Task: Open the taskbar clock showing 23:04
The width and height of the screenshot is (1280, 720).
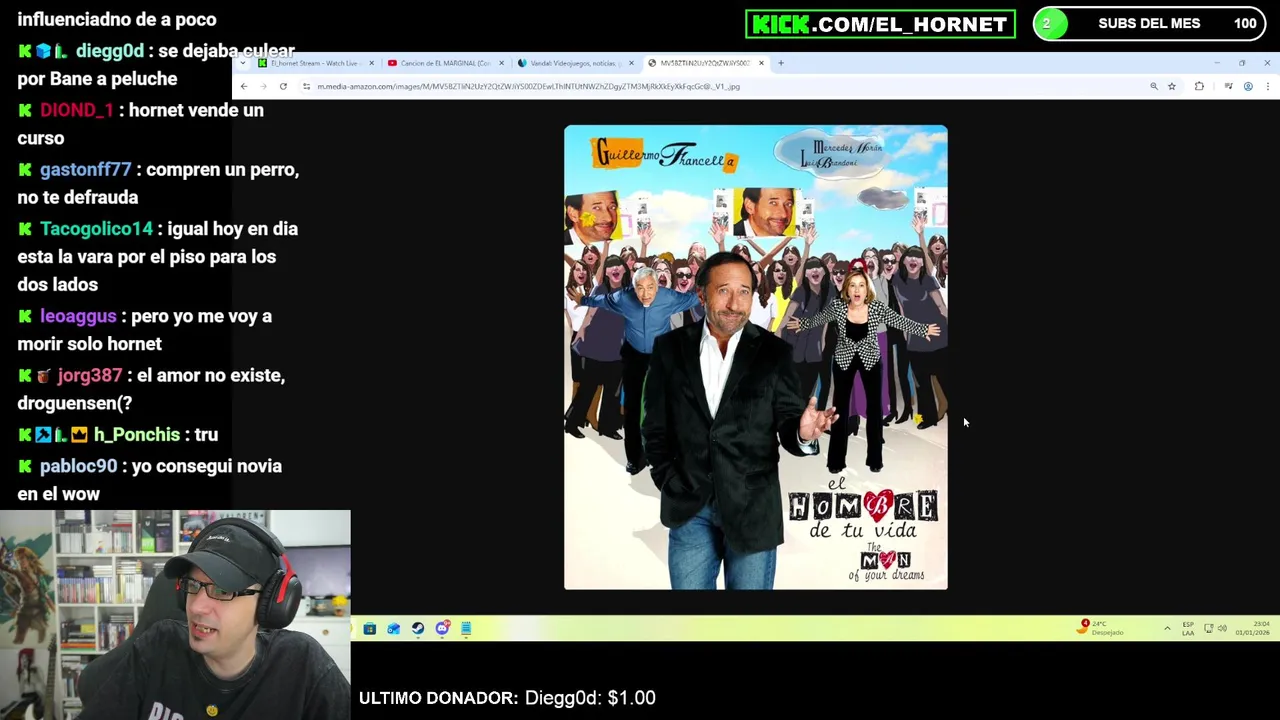Action: [1252, 628]
